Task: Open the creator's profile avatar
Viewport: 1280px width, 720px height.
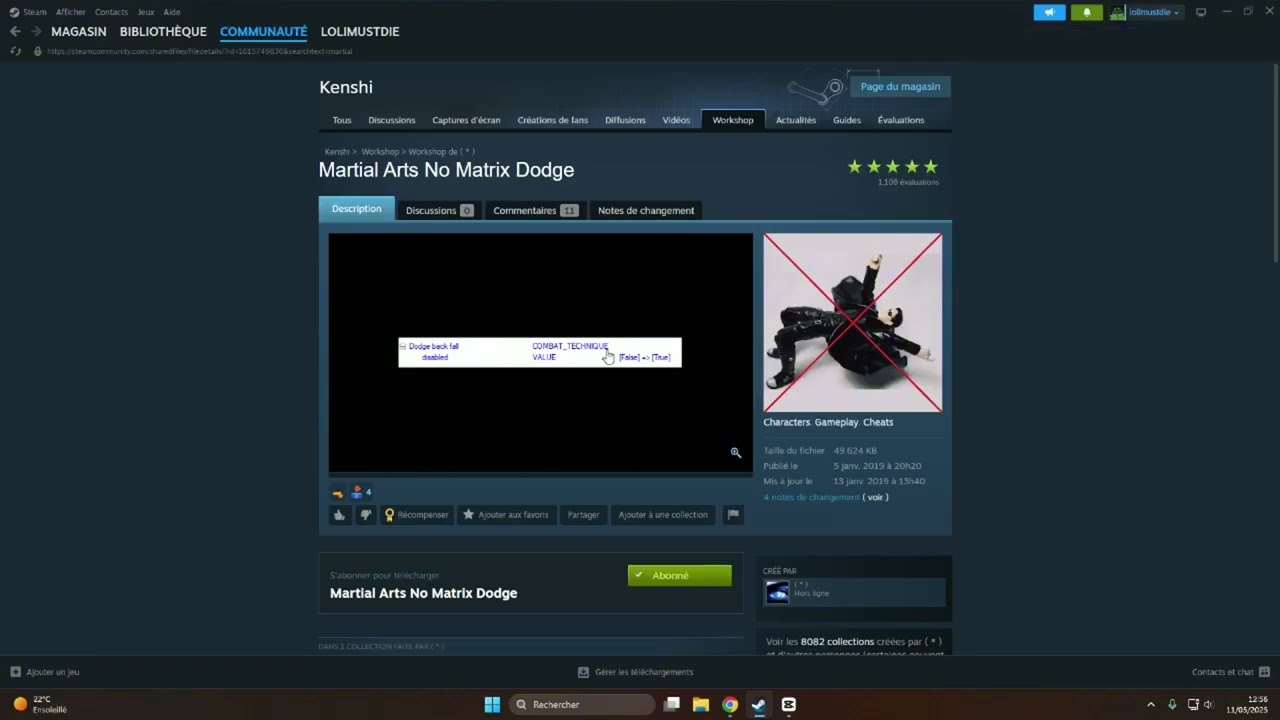Action: click(x=778, y=592)
